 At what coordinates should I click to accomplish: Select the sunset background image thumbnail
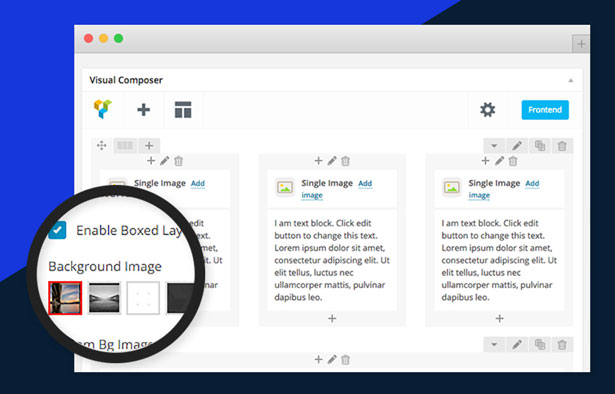(x=65, y=298)
